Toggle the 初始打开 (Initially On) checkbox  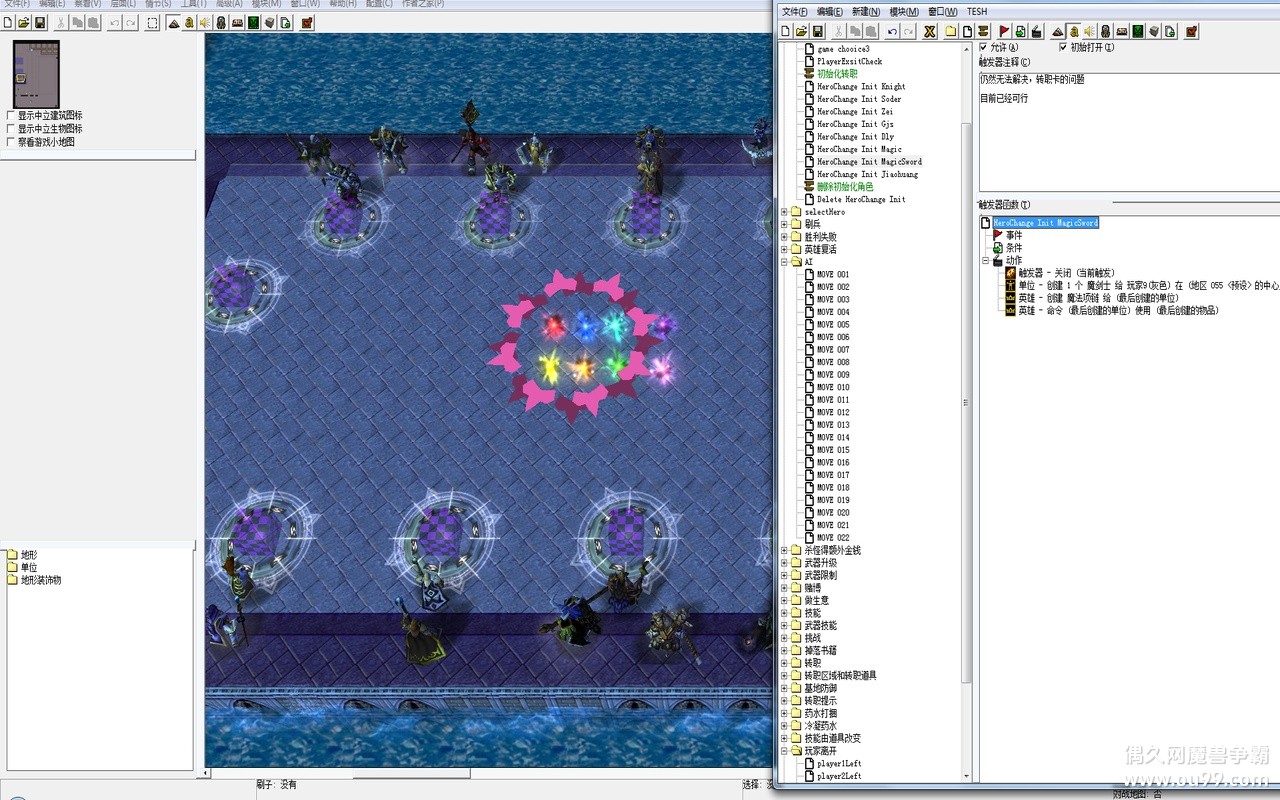pyautogui.click(x=1063, y=47)
